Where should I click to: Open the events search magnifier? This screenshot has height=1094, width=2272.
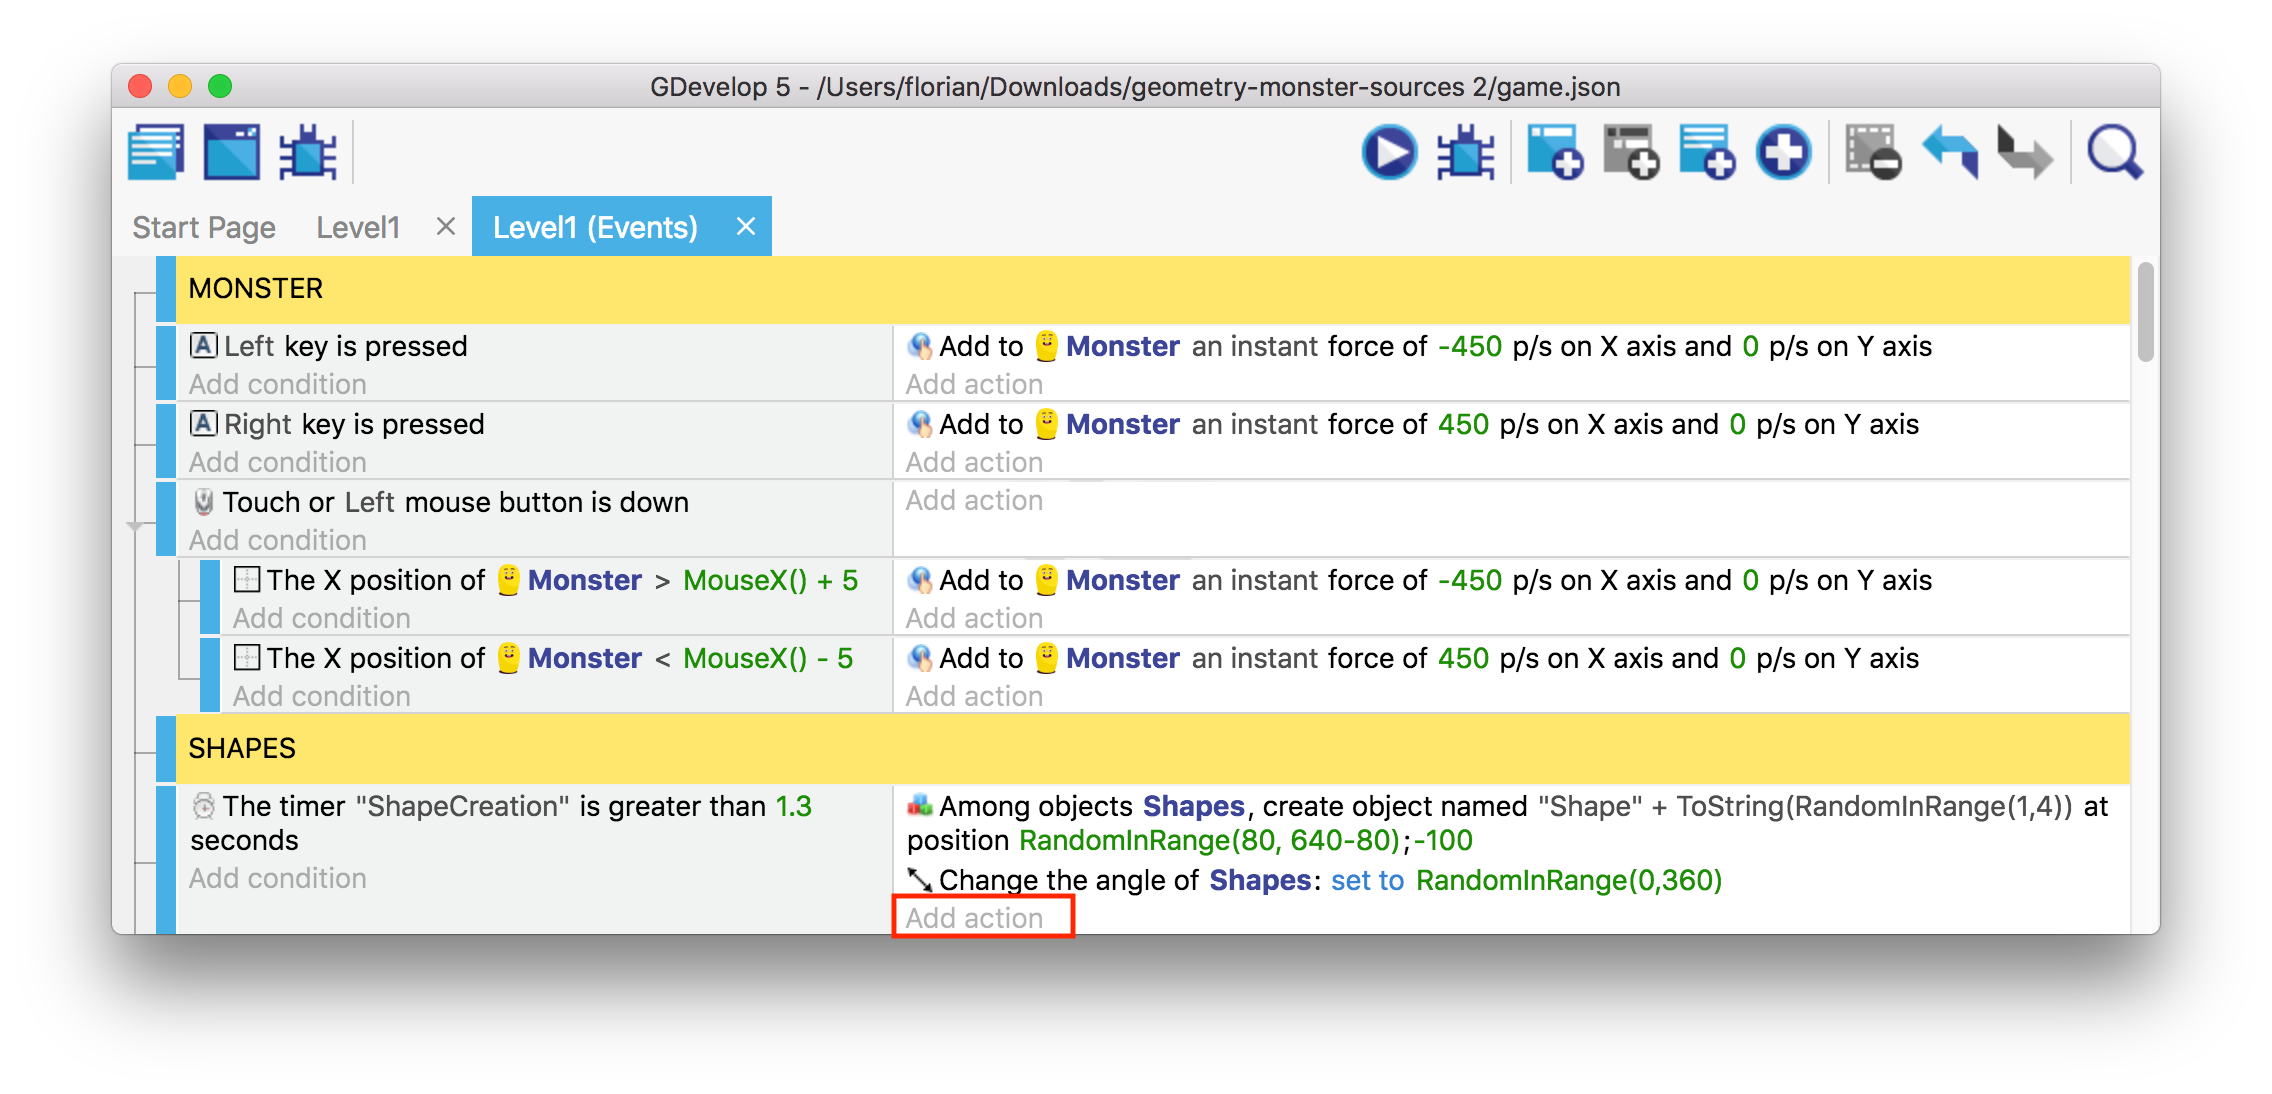point(2114,153)
